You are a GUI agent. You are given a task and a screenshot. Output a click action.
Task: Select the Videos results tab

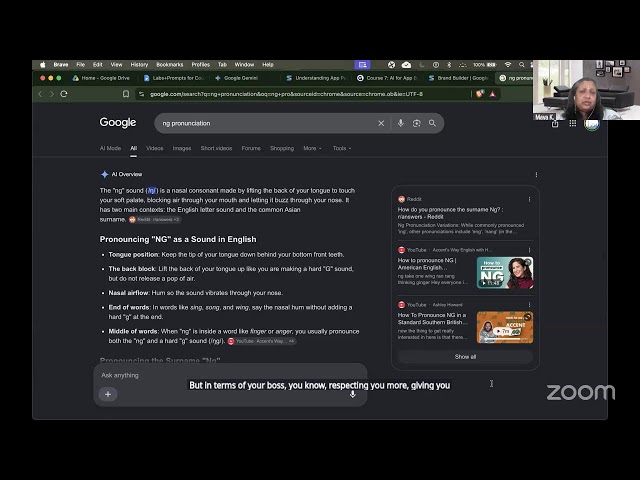pos(155,148)
